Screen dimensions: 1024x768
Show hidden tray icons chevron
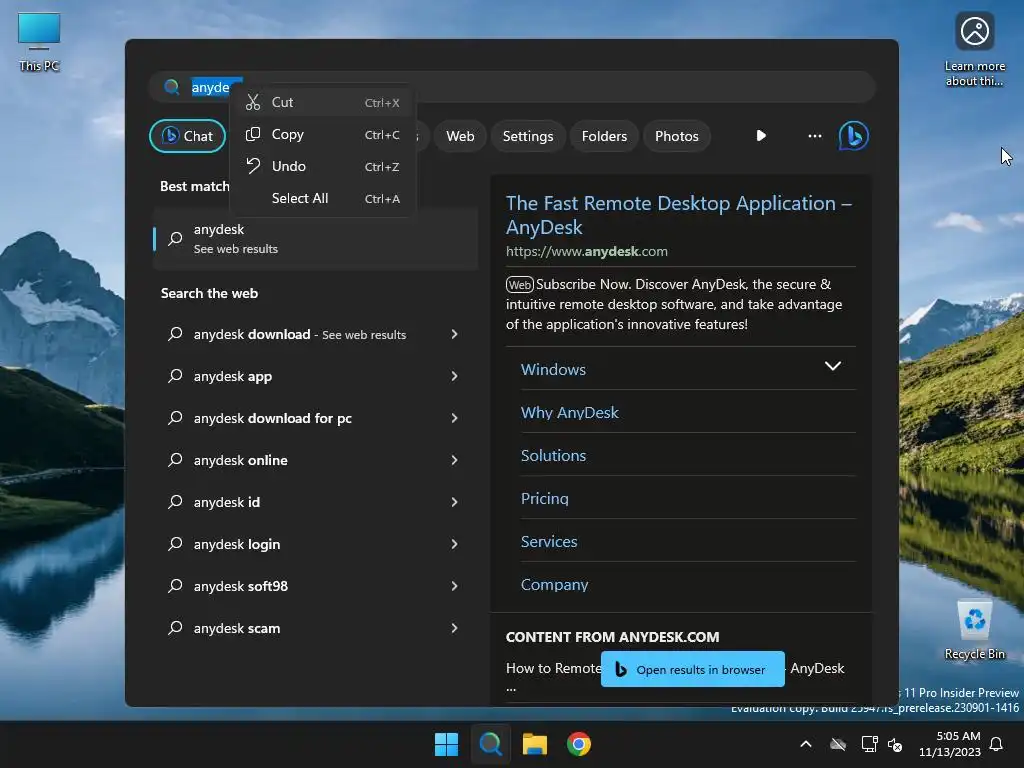coord(806,744)
